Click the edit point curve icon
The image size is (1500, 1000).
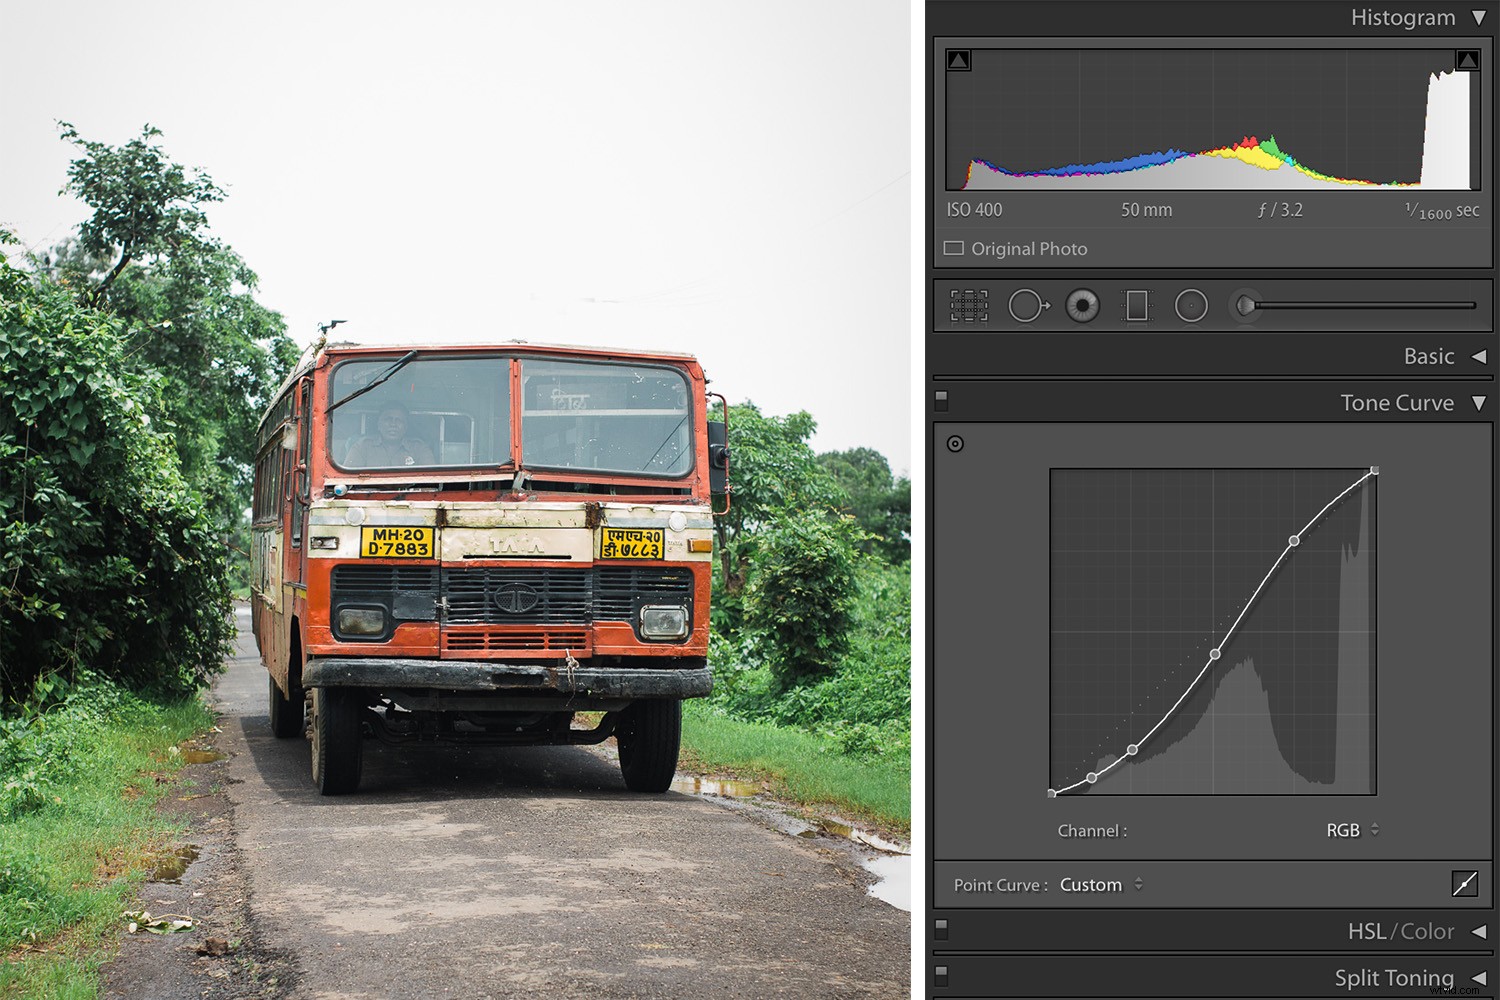pos(1463,884)
